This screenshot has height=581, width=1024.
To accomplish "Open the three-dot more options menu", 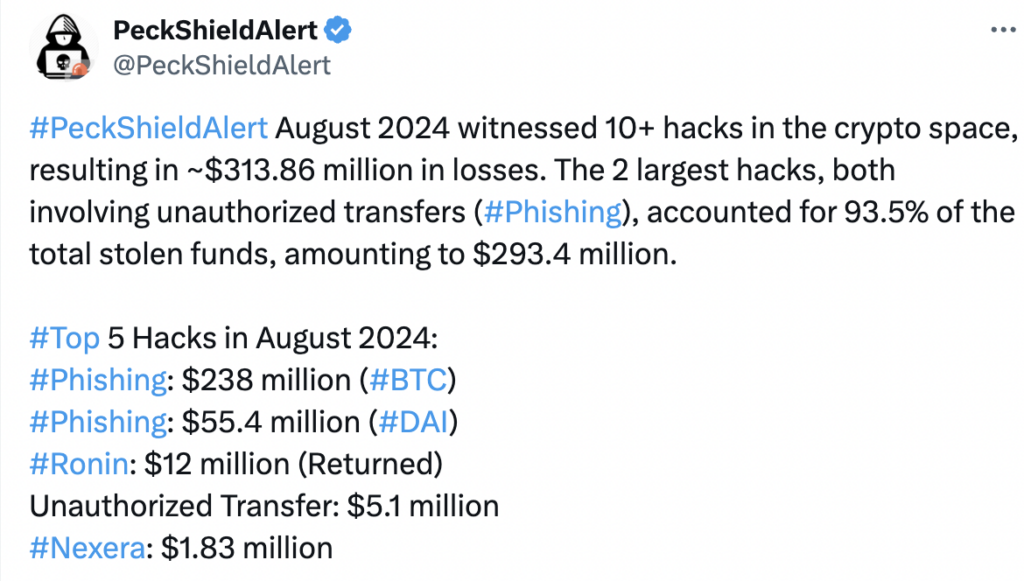I will point(1003,30).
